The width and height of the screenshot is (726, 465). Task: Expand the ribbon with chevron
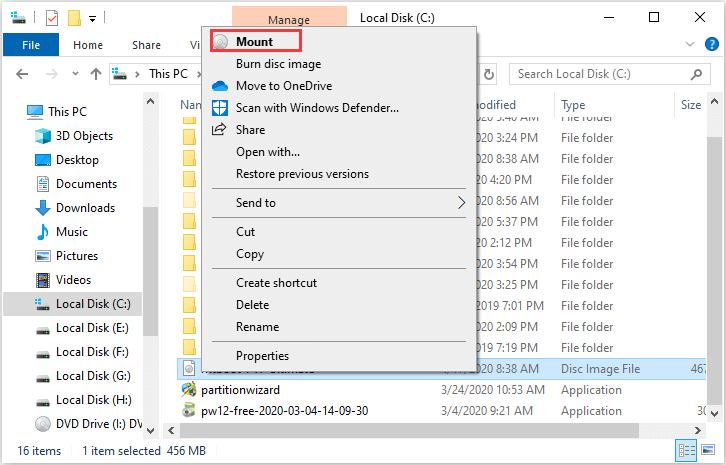(689, 44)
